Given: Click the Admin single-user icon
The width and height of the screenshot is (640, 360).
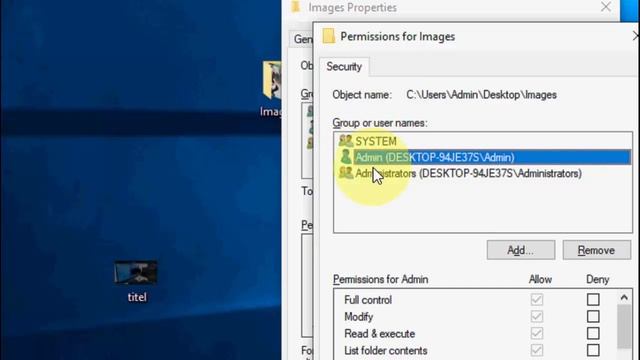Looking at the screenshot, I should [345, 157].
